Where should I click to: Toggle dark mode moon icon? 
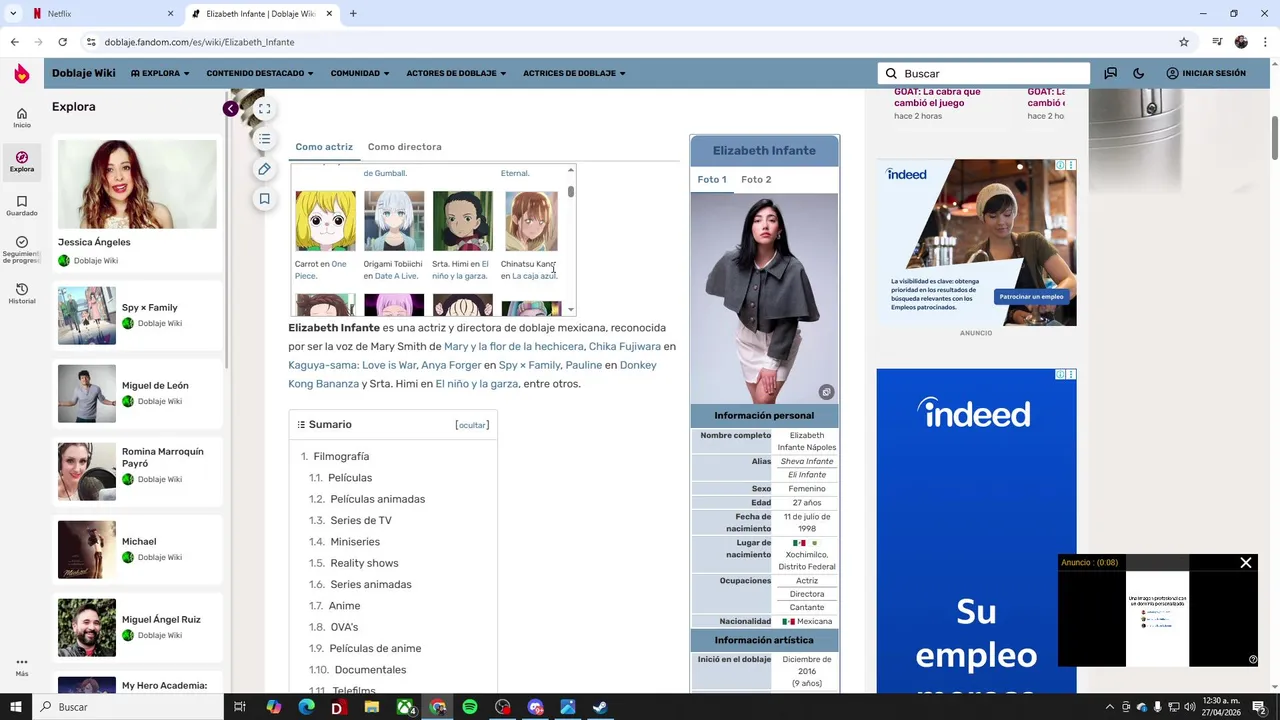pyautogui.click(x=1138, y=73)
